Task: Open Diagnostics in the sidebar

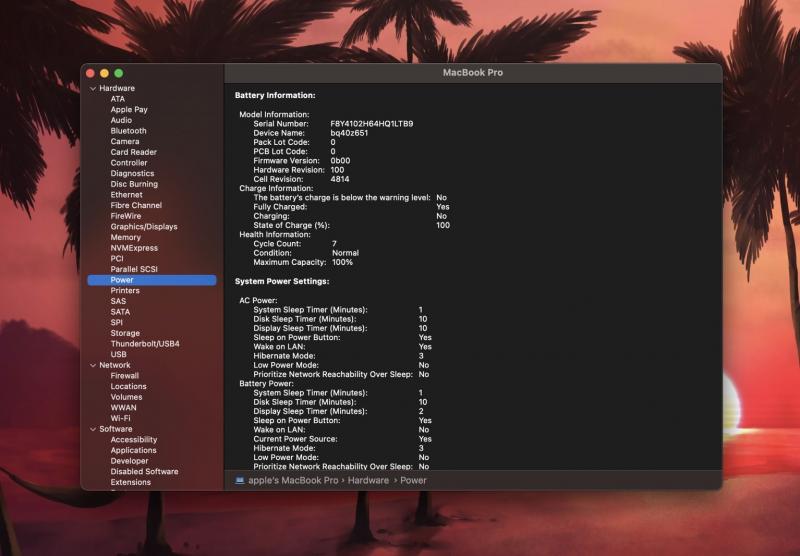Action: click(132, 173)
